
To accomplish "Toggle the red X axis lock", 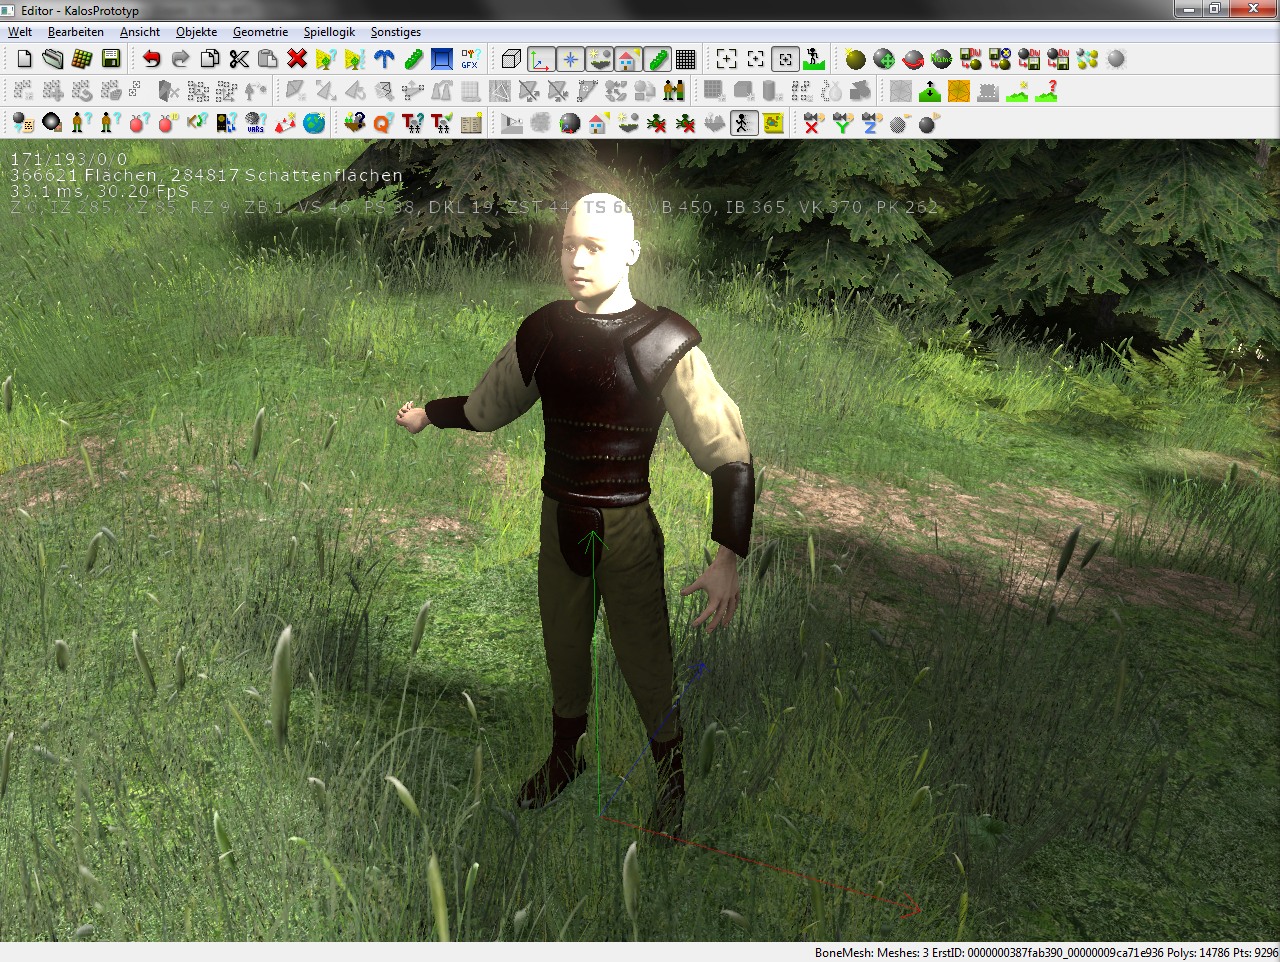I will pos(812,123).
